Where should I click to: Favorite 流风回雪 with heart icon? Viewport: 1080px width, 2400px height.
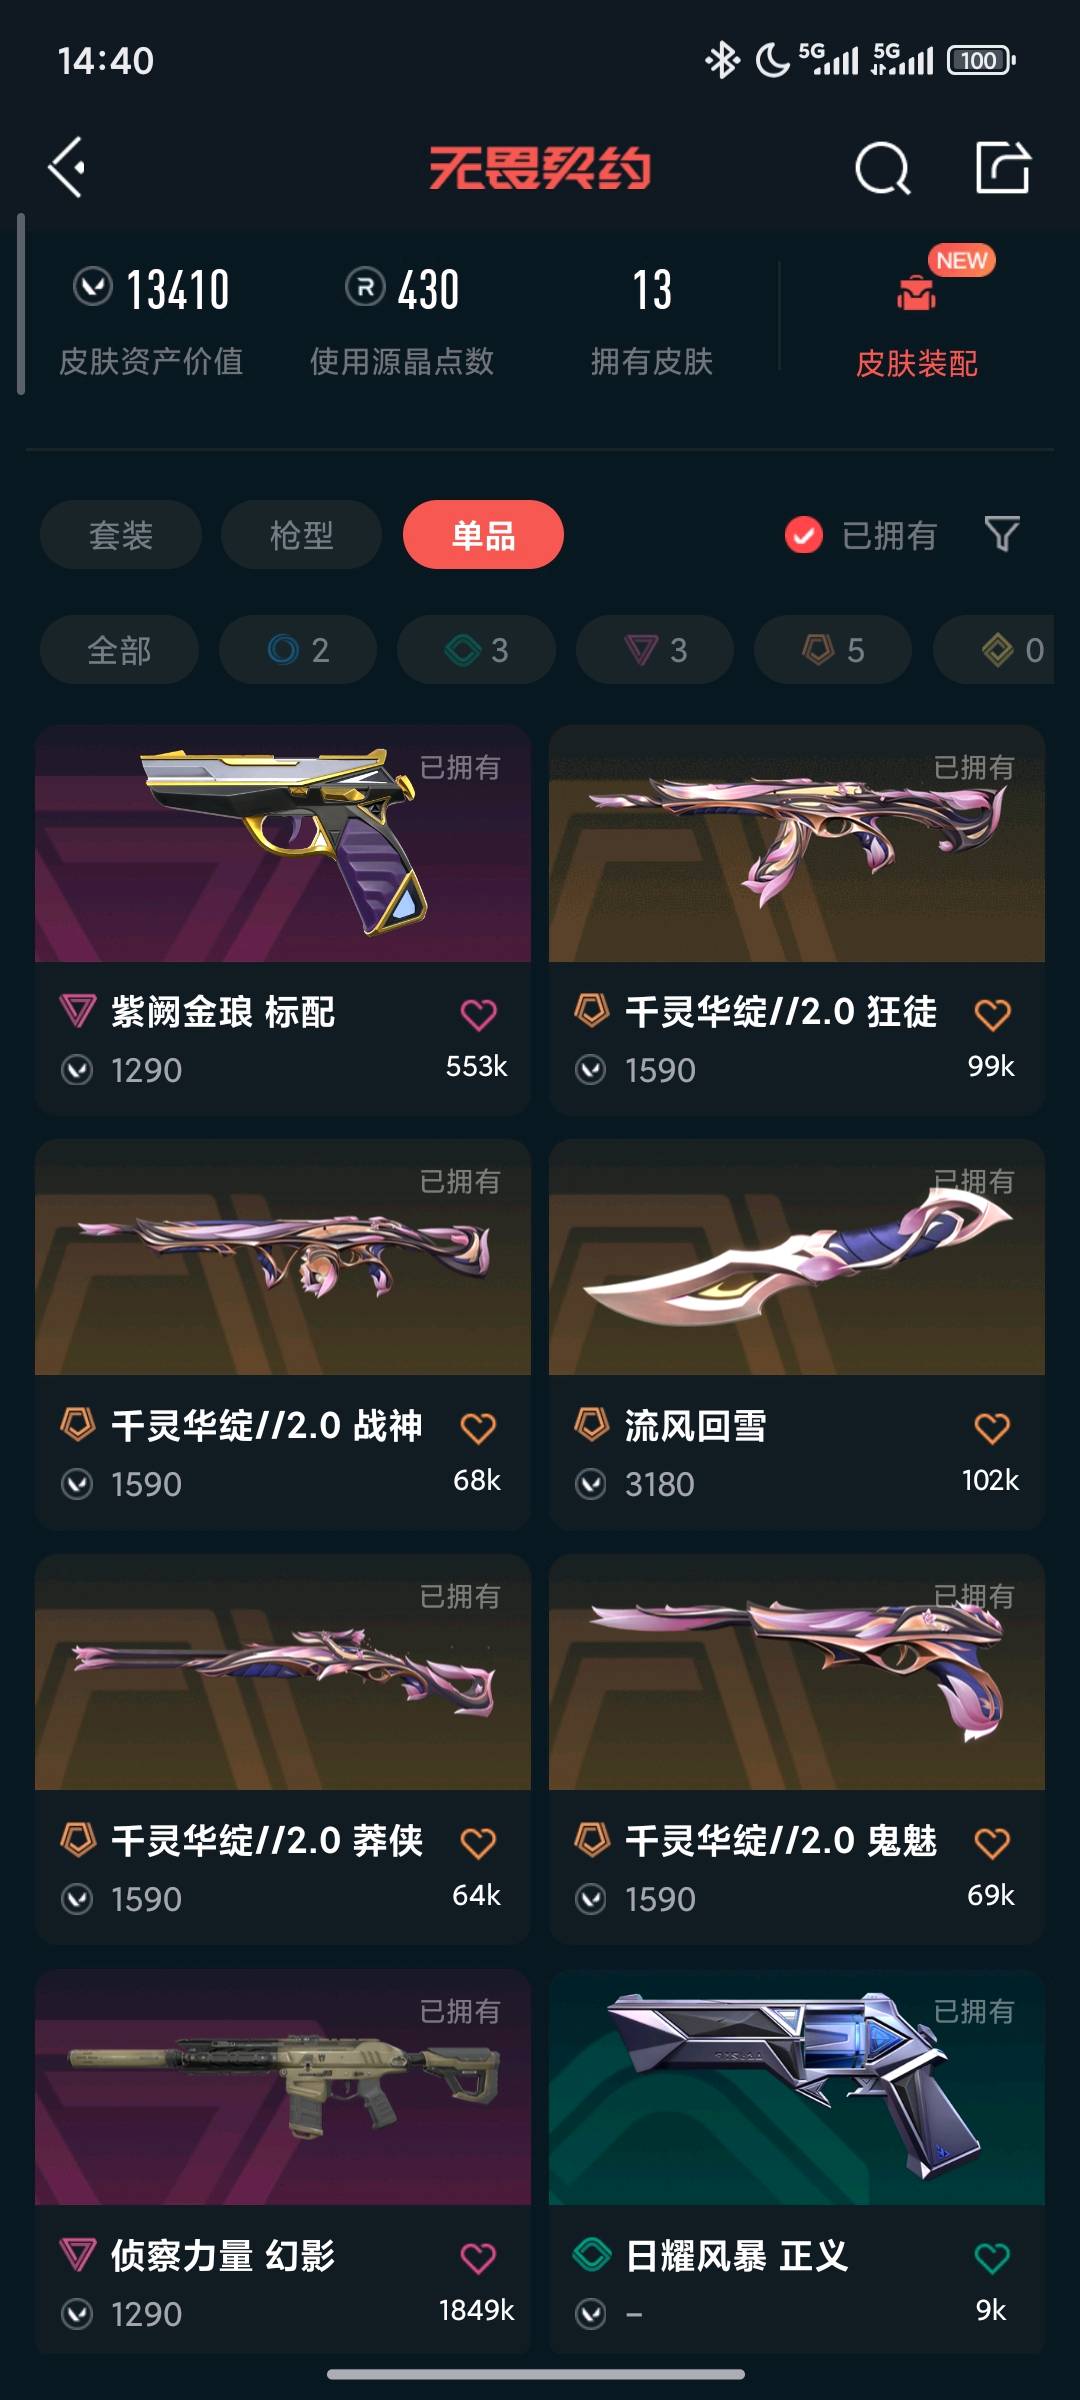coord(992,1428)
